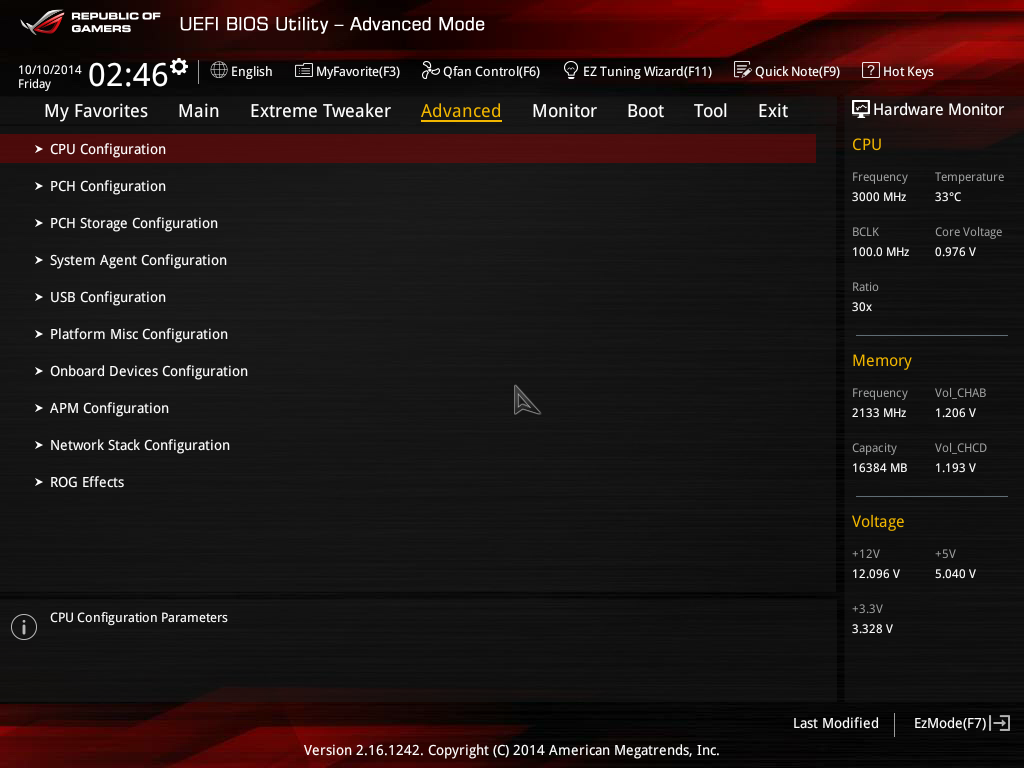Click the globe language icon
Screen dimensions: 1024x768
click(x=219, y=70)
